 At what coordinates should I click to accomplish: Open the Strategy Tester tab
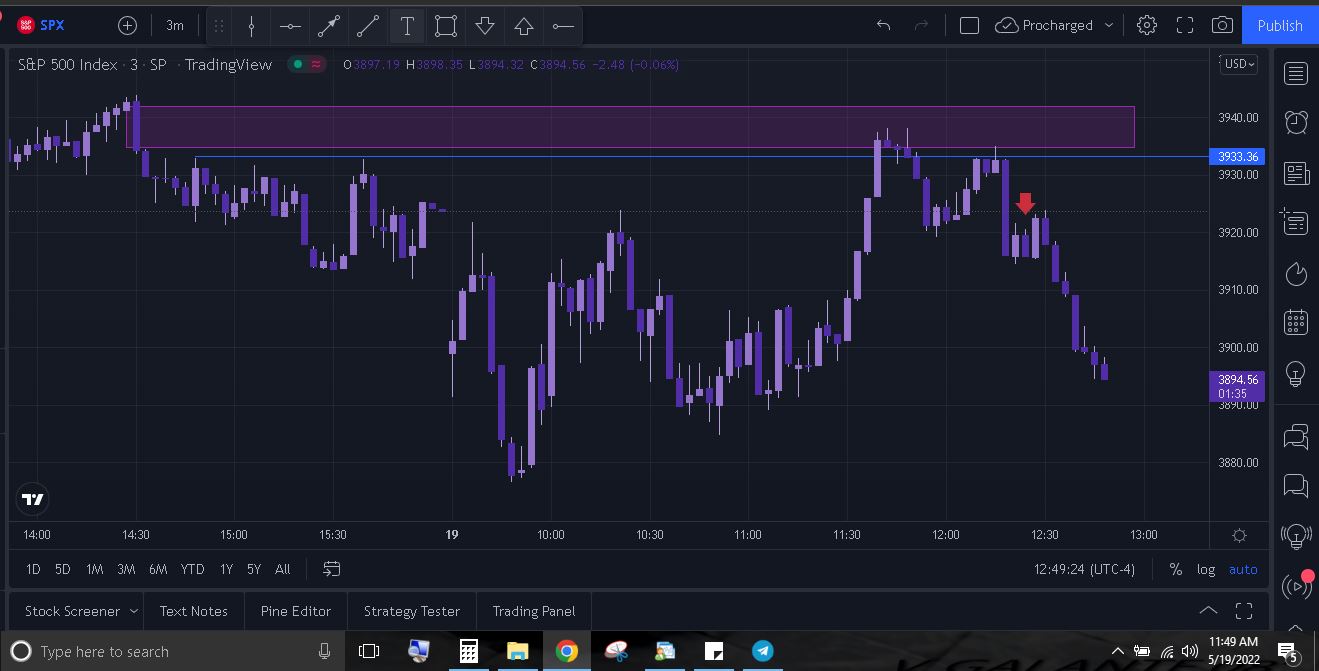(412, 611)
